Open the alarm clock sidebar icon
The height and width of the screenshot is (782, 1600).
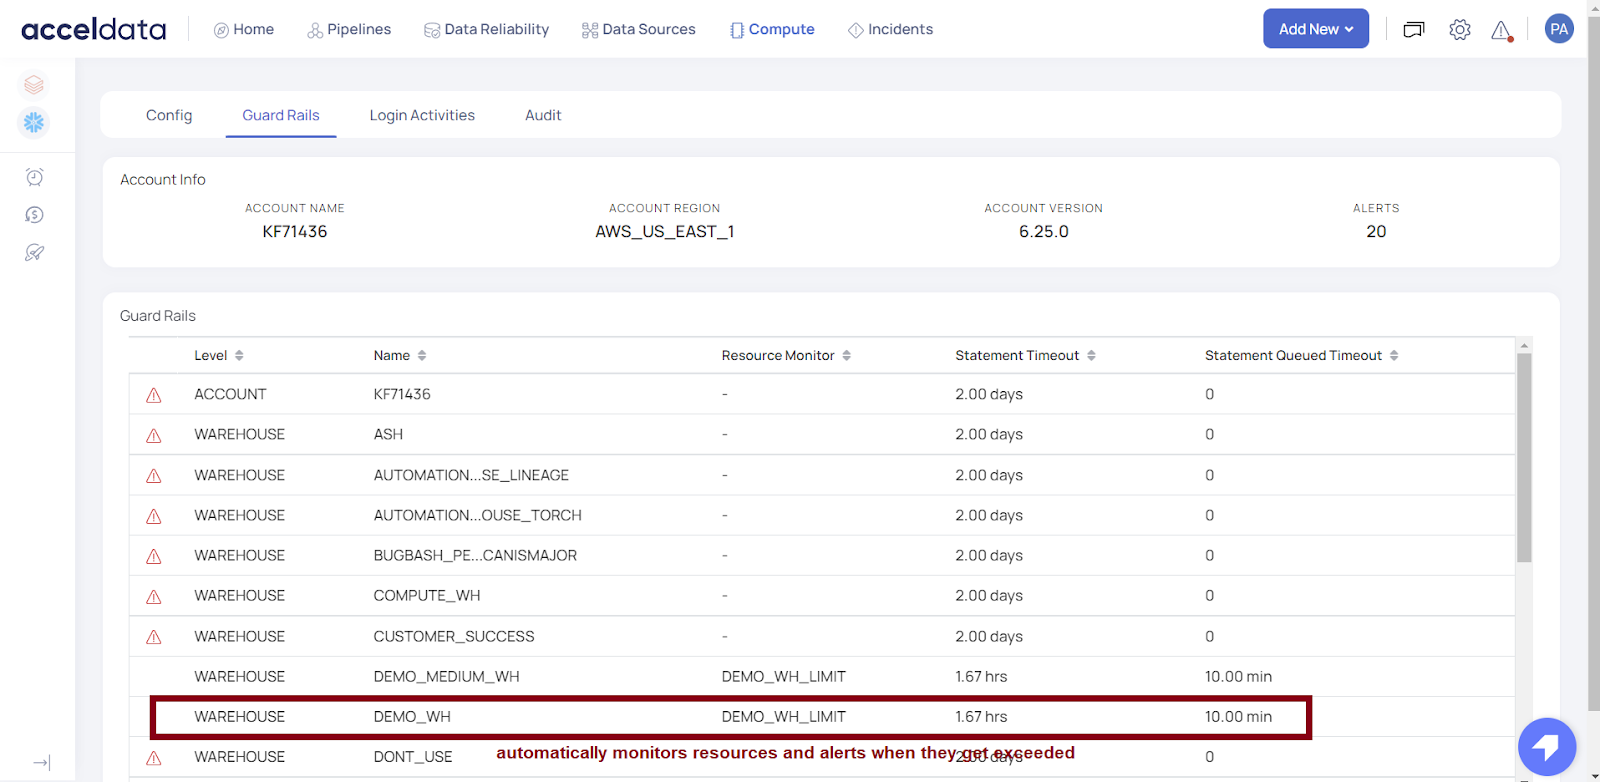(x=34, y=177)
